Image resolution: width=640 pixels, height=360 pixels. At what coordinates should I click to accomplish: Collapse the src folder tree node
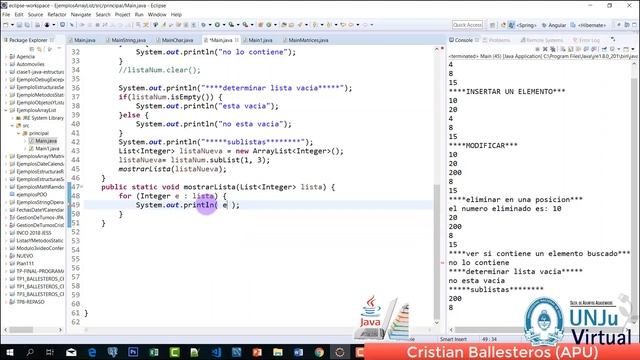[x=12, y=126]
